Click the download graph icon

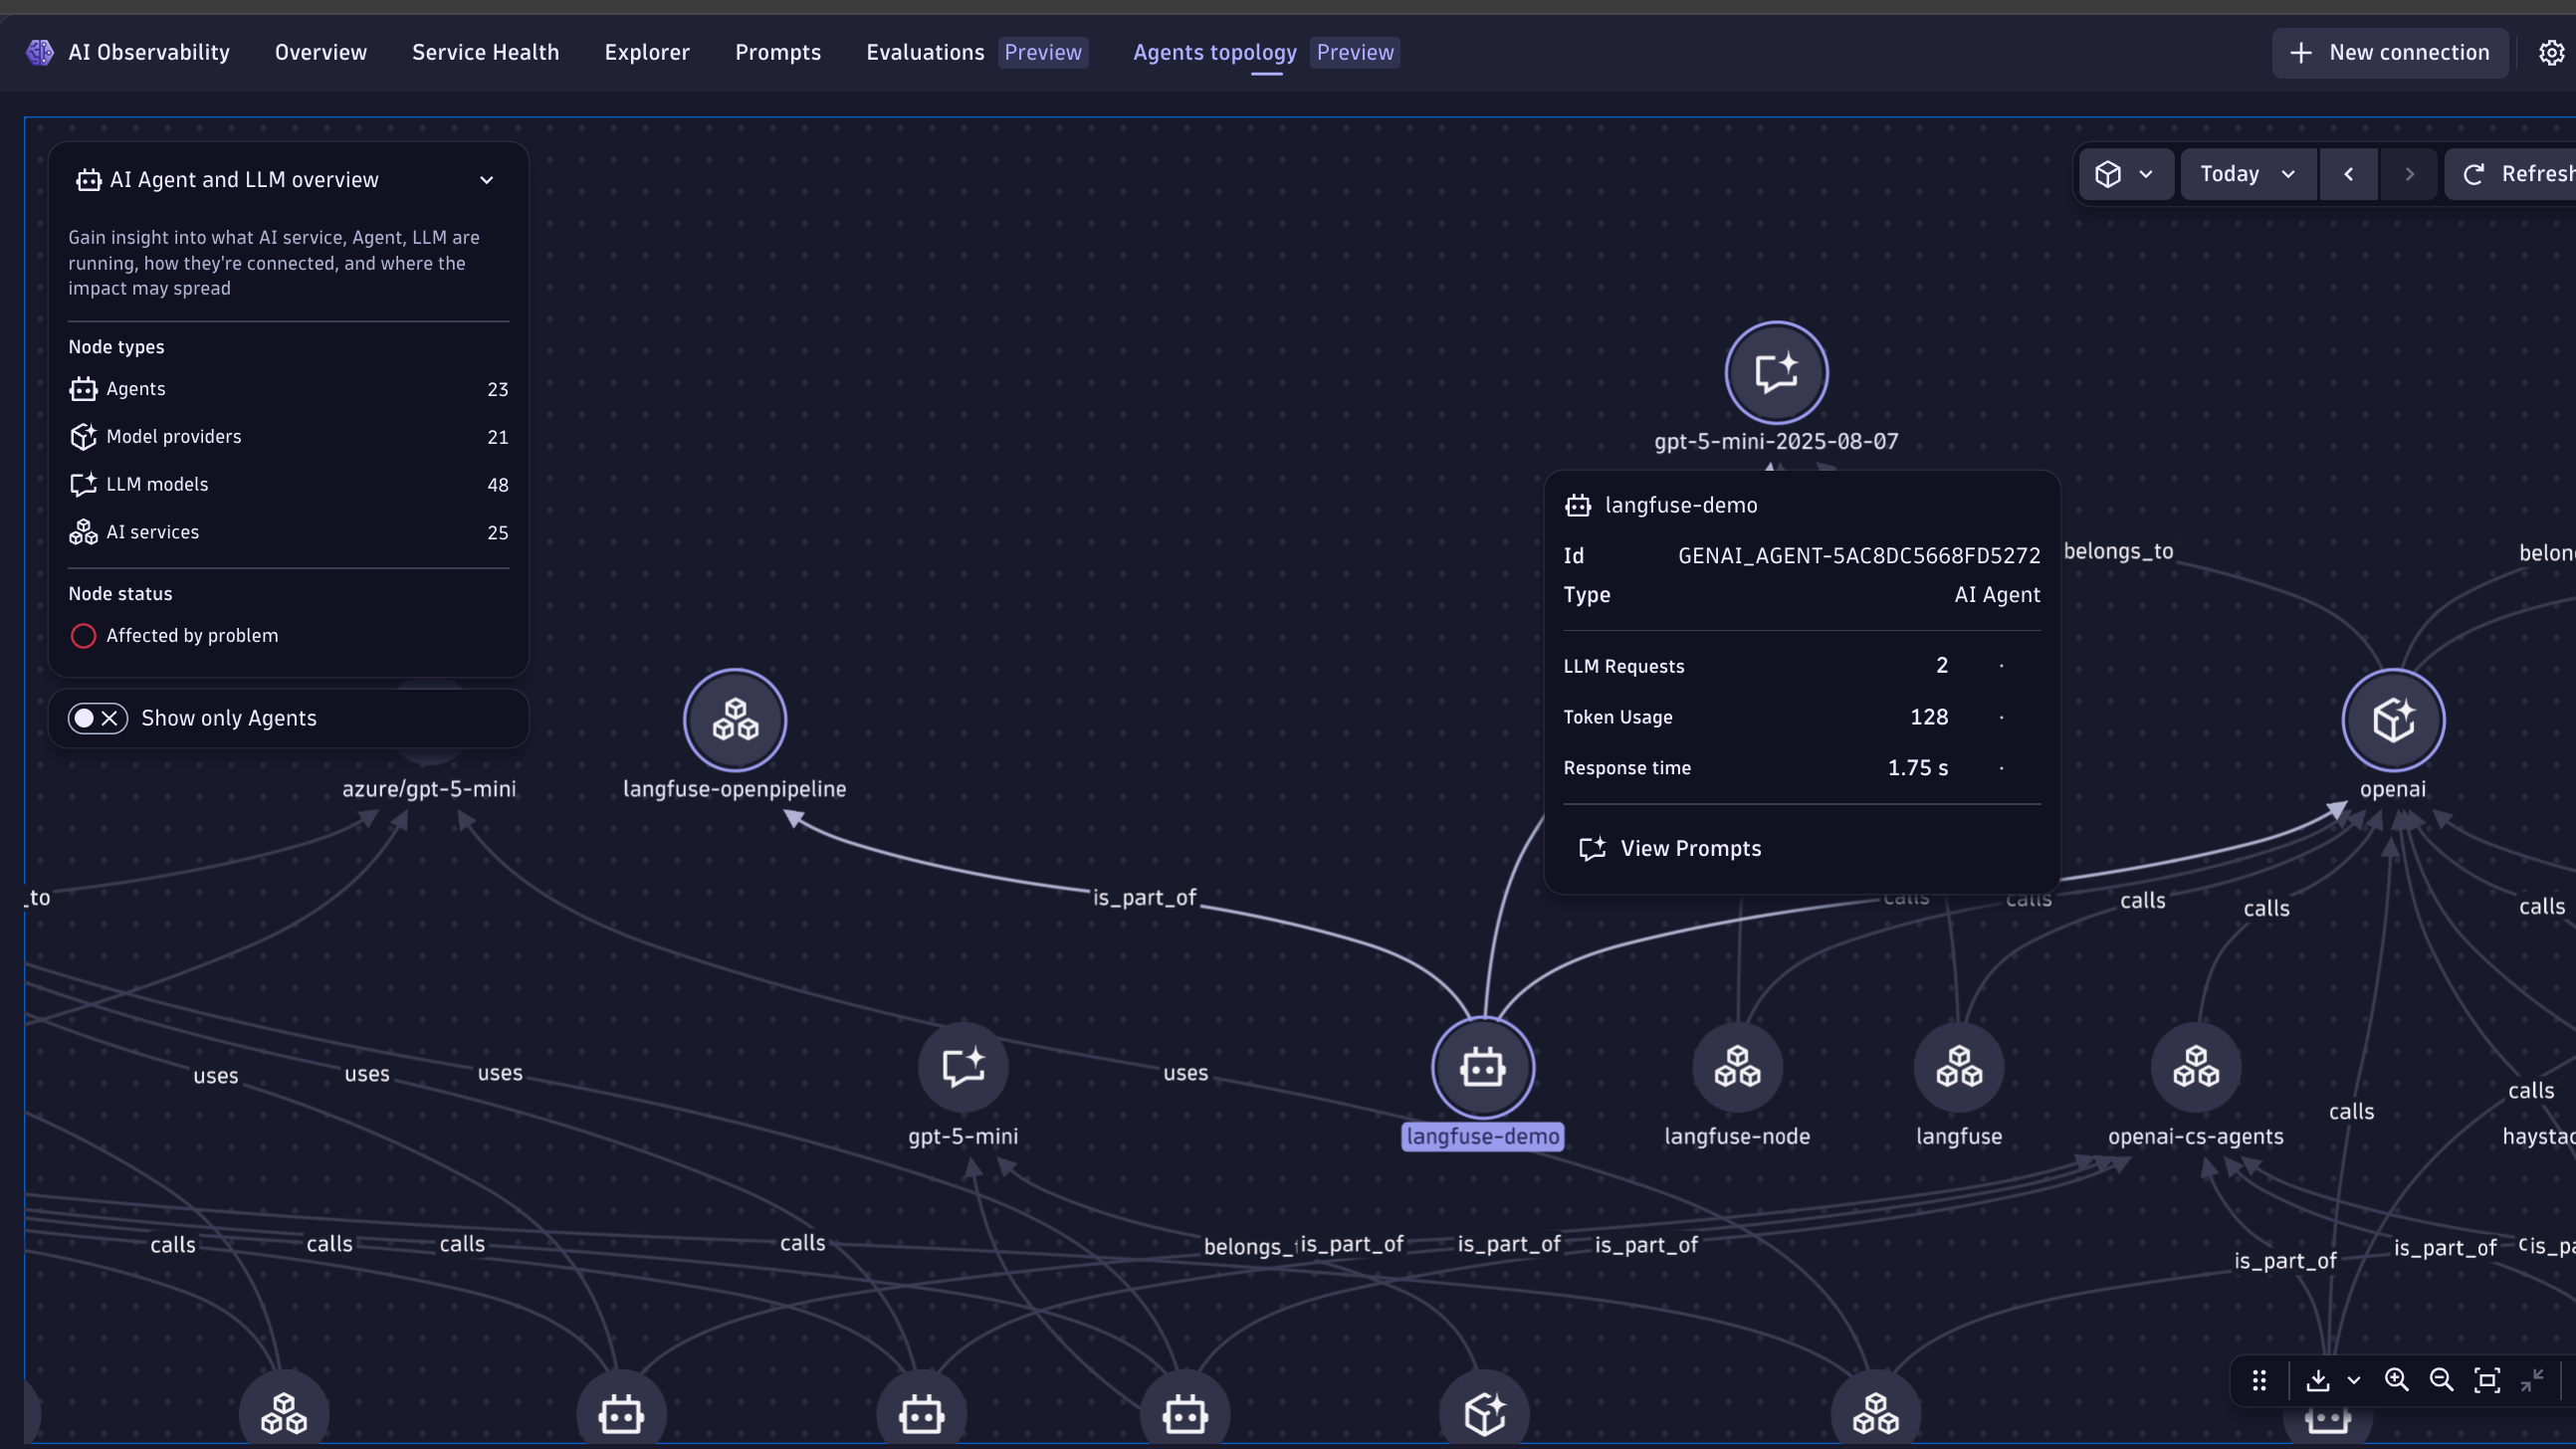(x=2318, y=1380)
